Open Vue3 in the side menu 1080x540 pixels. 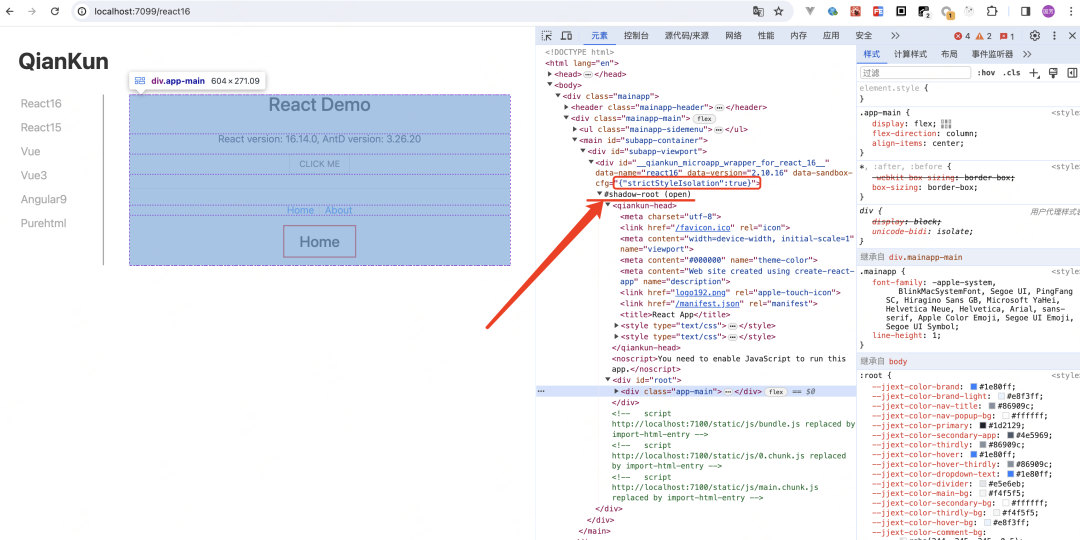pos(34,175)
